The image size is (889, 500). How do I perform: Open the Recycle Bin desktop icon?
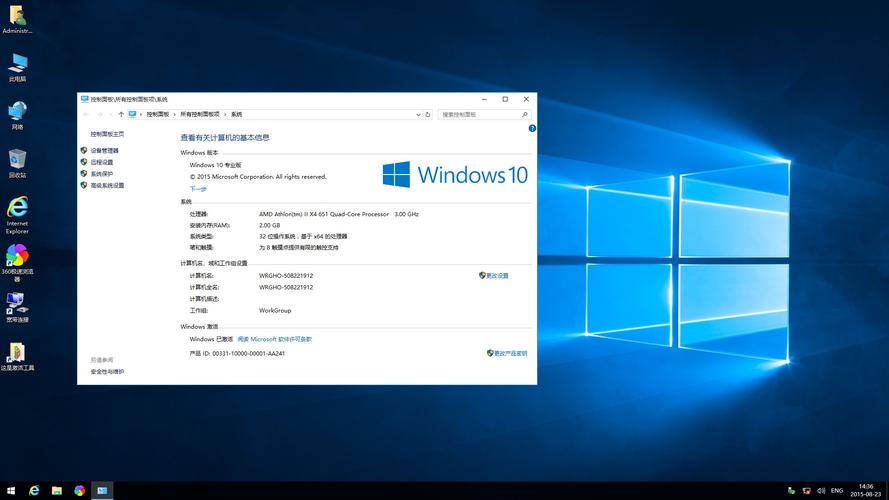[17, 164]
